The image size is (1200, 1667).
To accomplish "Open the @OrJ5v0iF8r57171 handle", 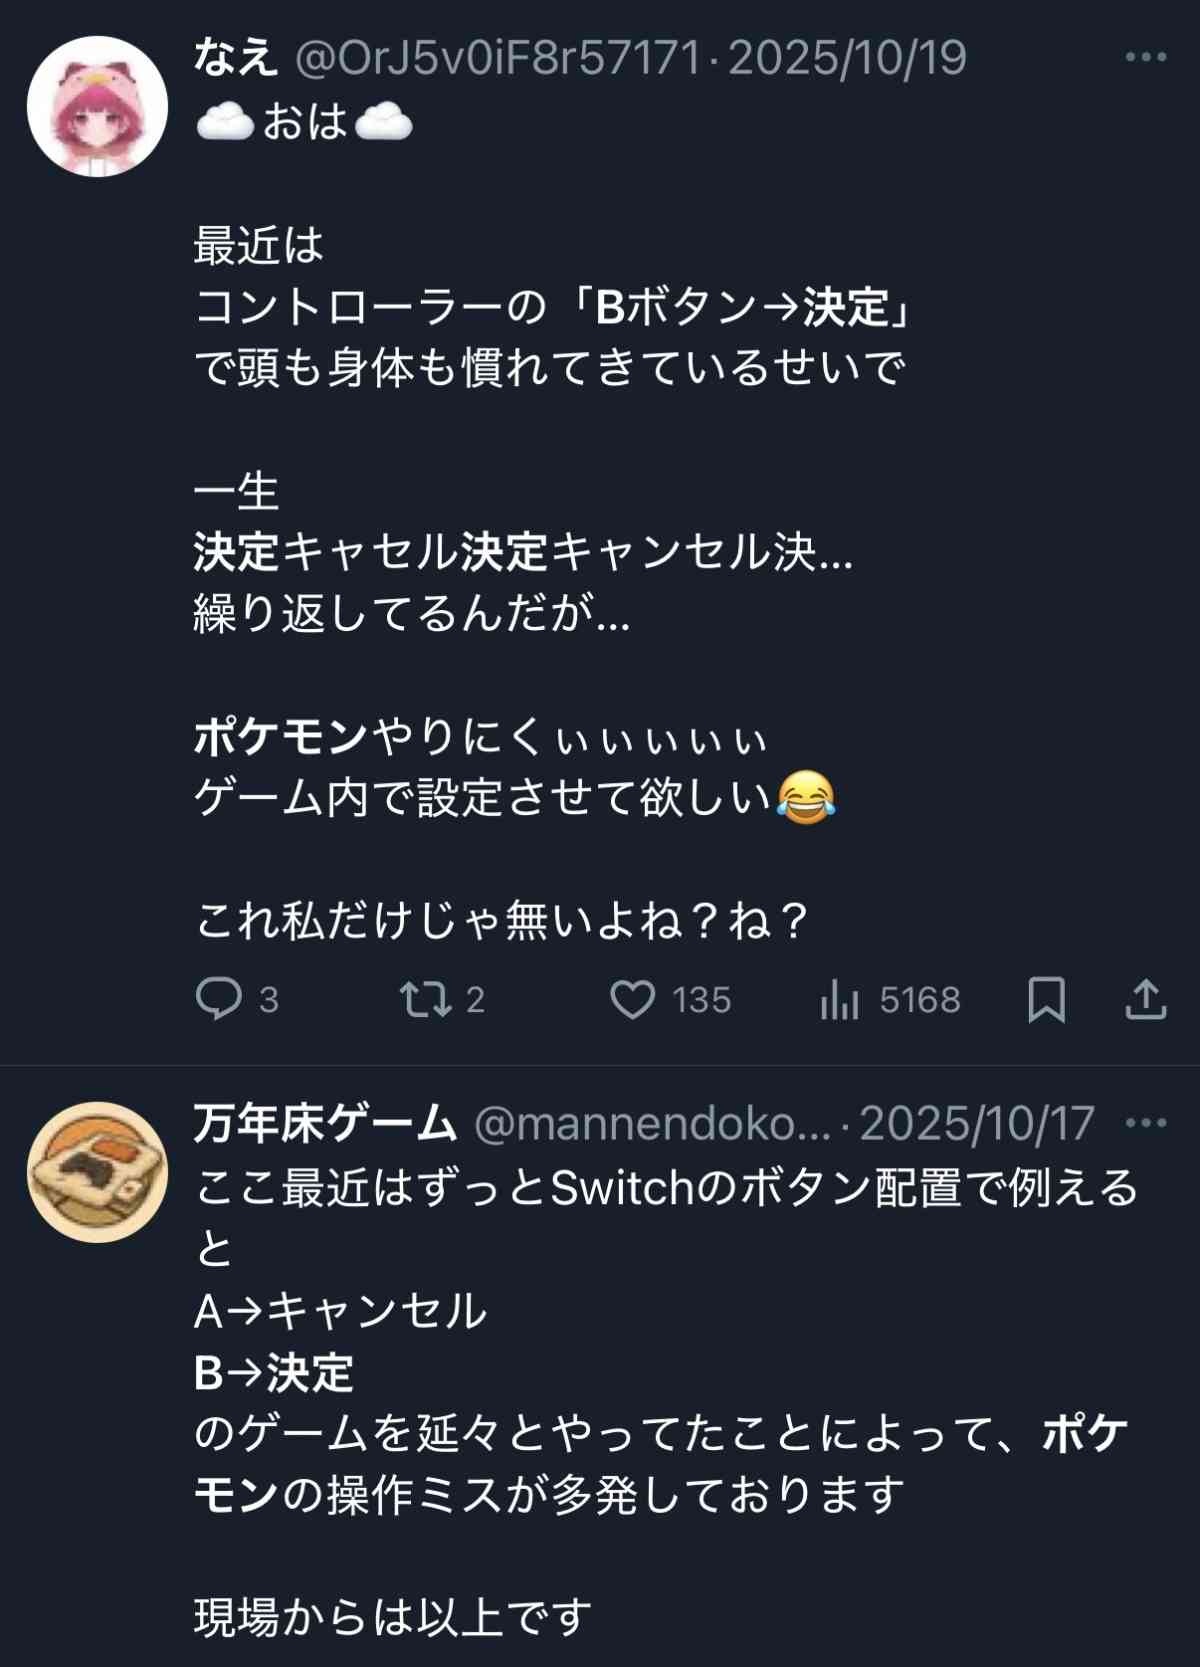I will click(x=497, y=58).
